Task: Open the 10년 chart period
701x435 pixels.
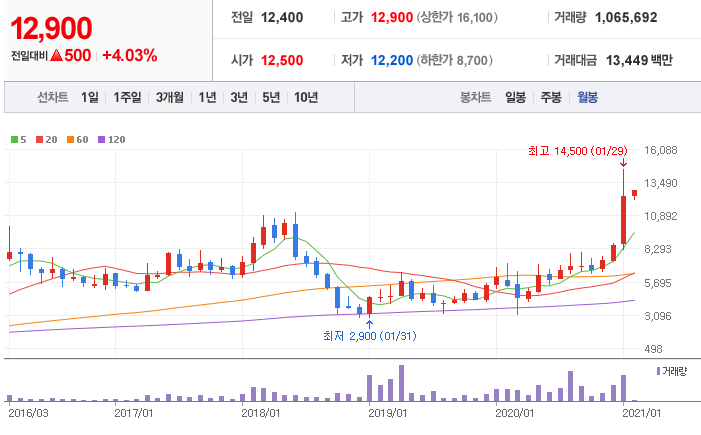Action: point(306,97)
